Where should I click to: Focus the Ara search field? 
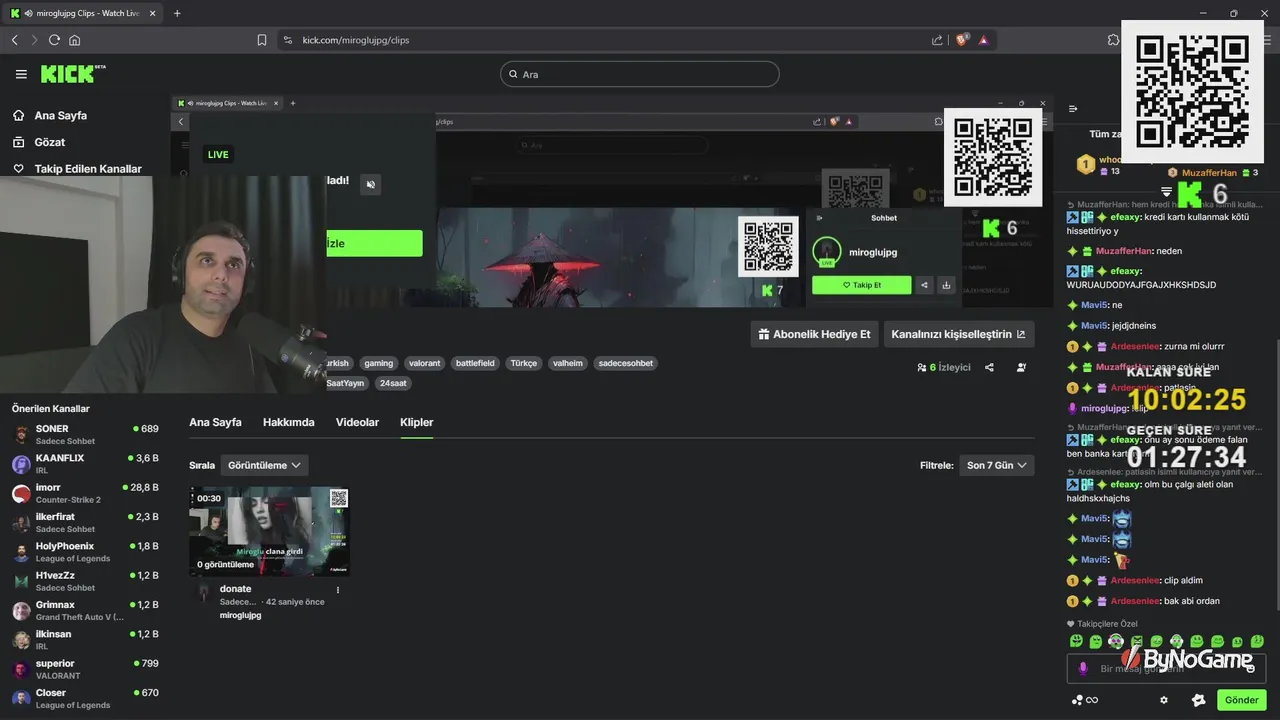click(x=640, y=74)
